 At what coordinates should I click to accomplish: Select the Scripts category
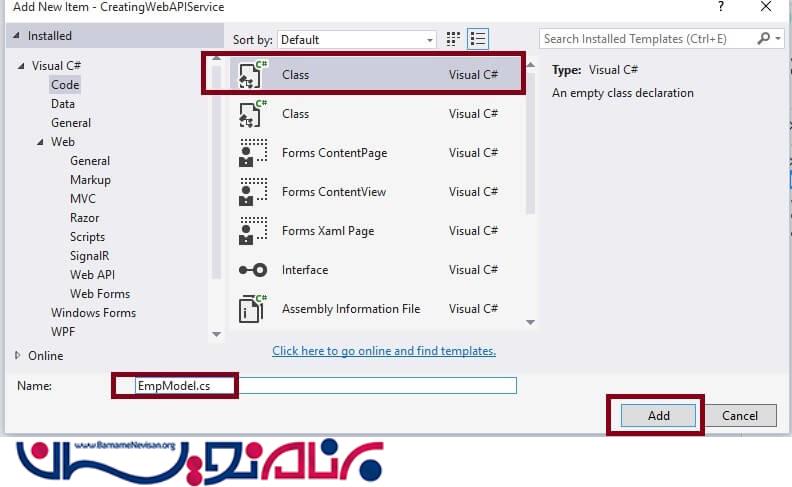click(87, 237)
